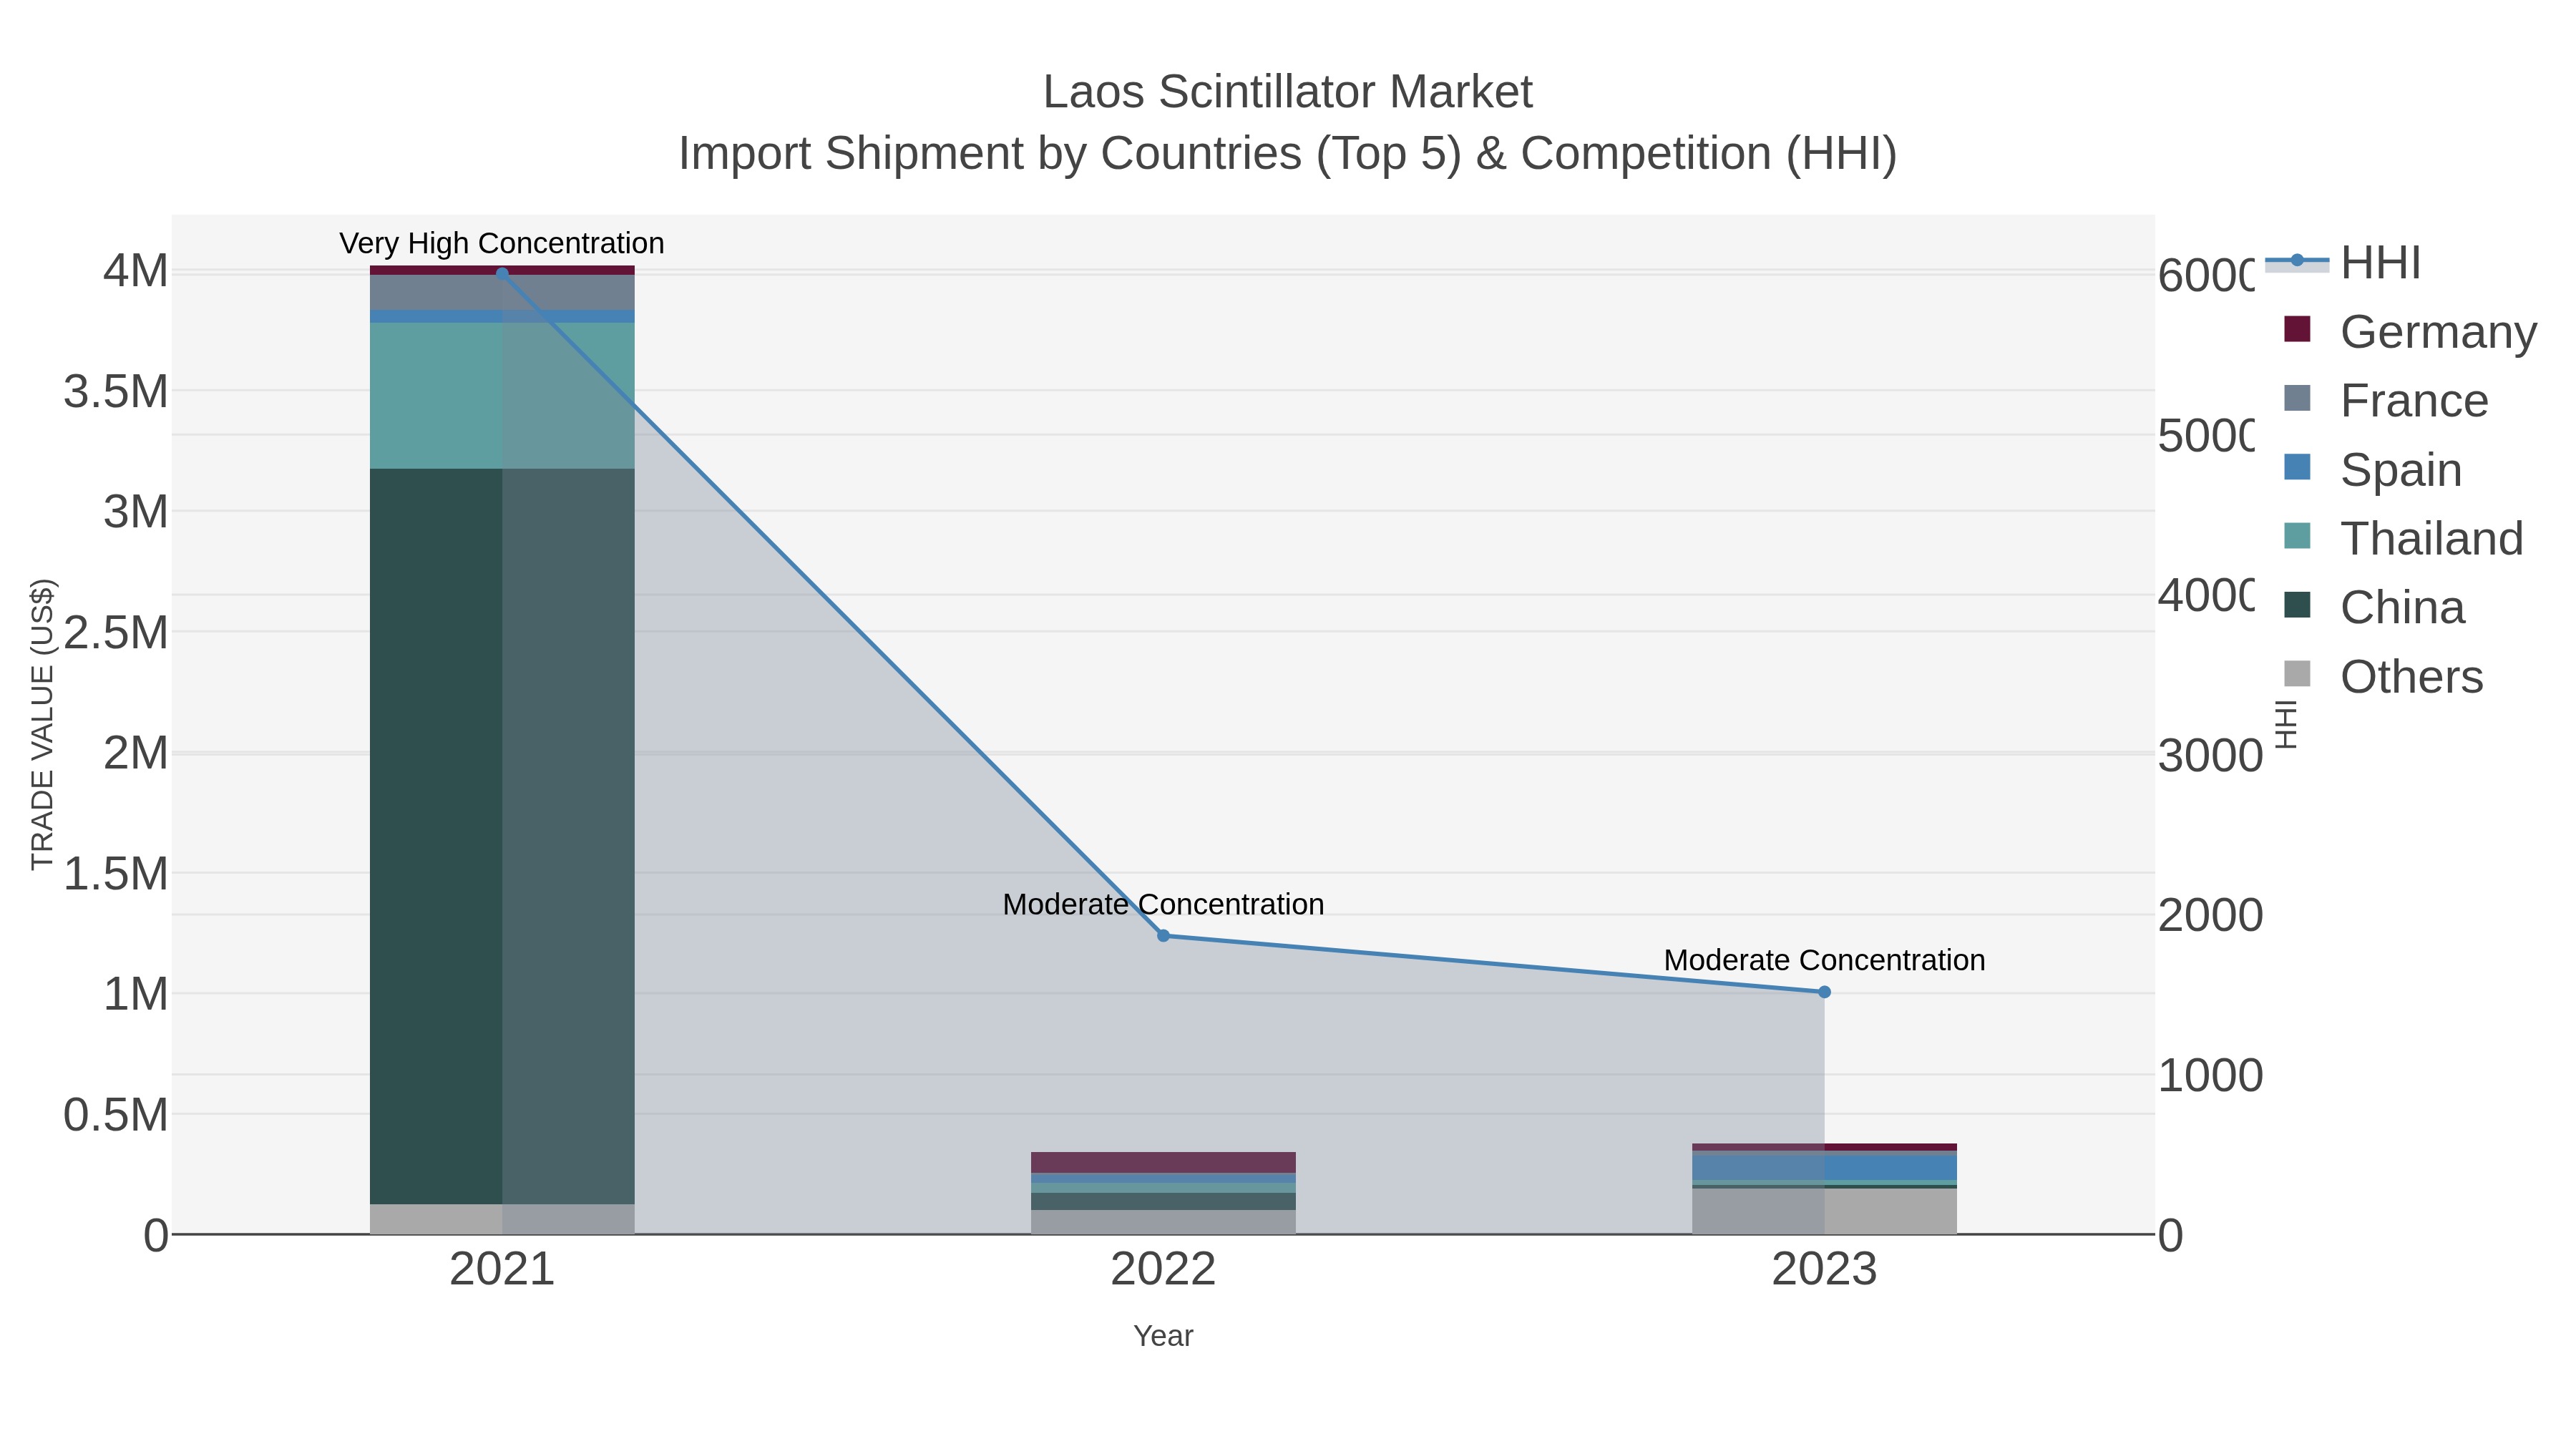Click the 'Laos Scintillator Market' chart title
This screenshot has height=1449, width=2576.
[1287, 92]
